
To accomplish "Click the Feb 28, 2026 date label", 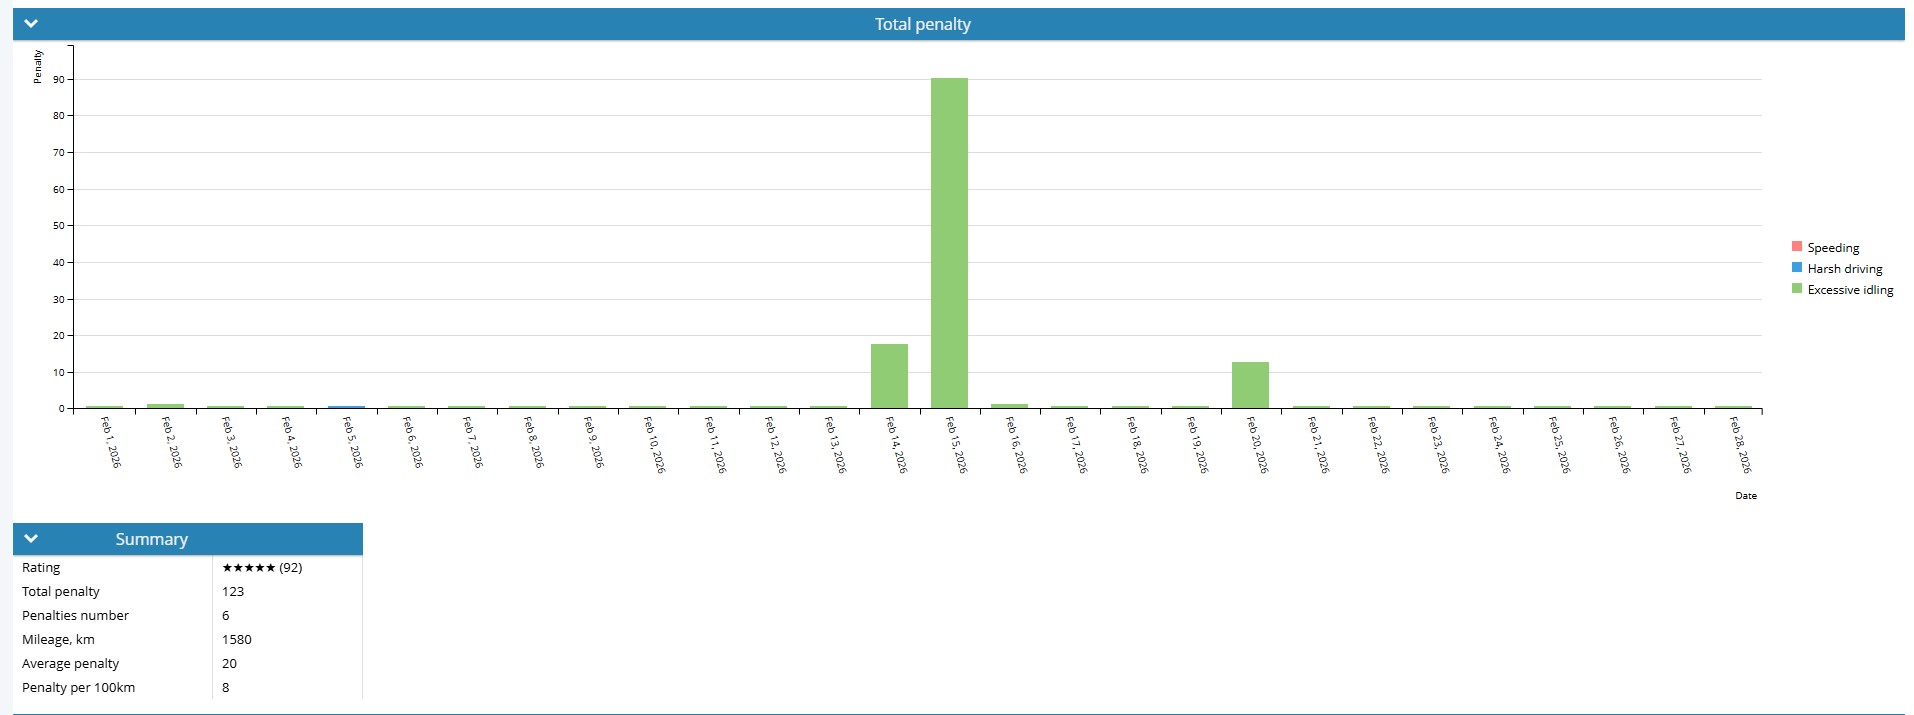I will click(x=1740, y=445).
